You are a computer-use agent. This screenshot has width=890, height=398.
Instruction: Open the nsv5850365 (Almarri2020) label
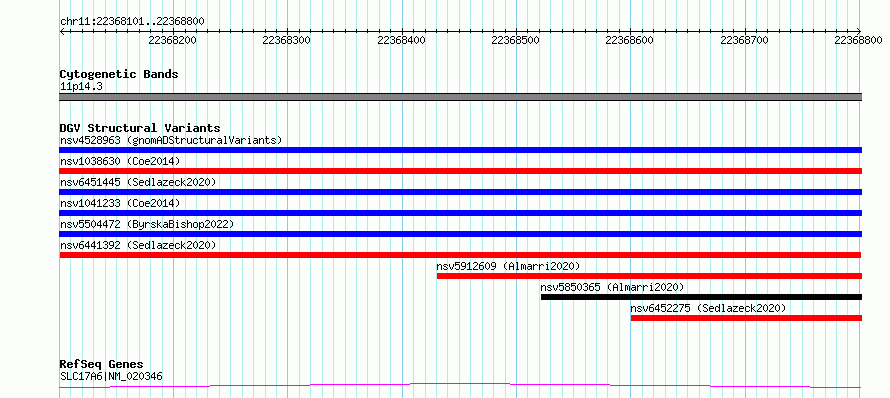tap(612, 287)
